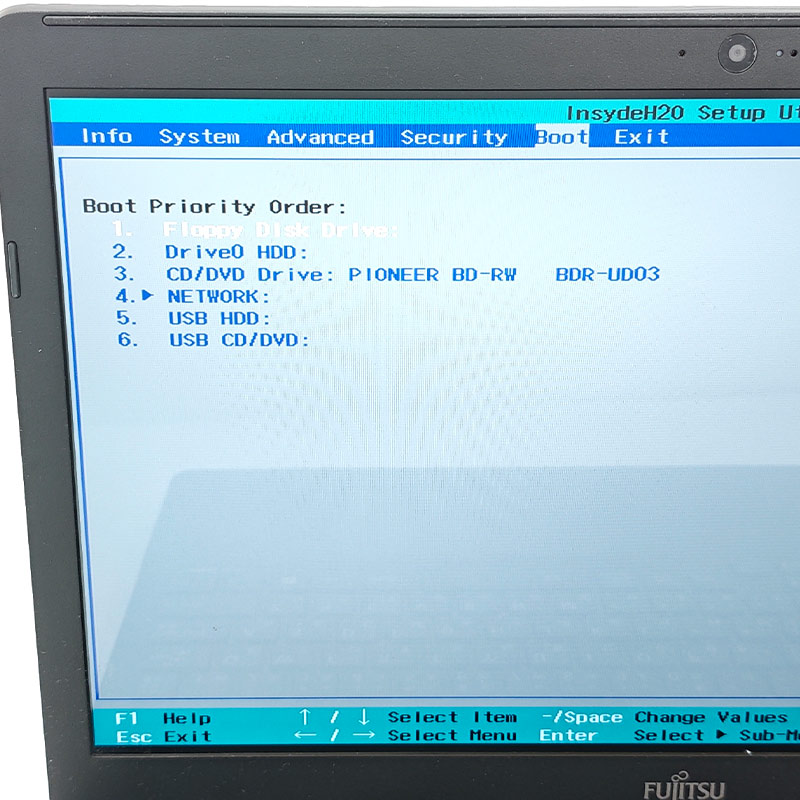Select the Exit menu
Viewport: 800px width, 800px height.
[x=640, y=137]
